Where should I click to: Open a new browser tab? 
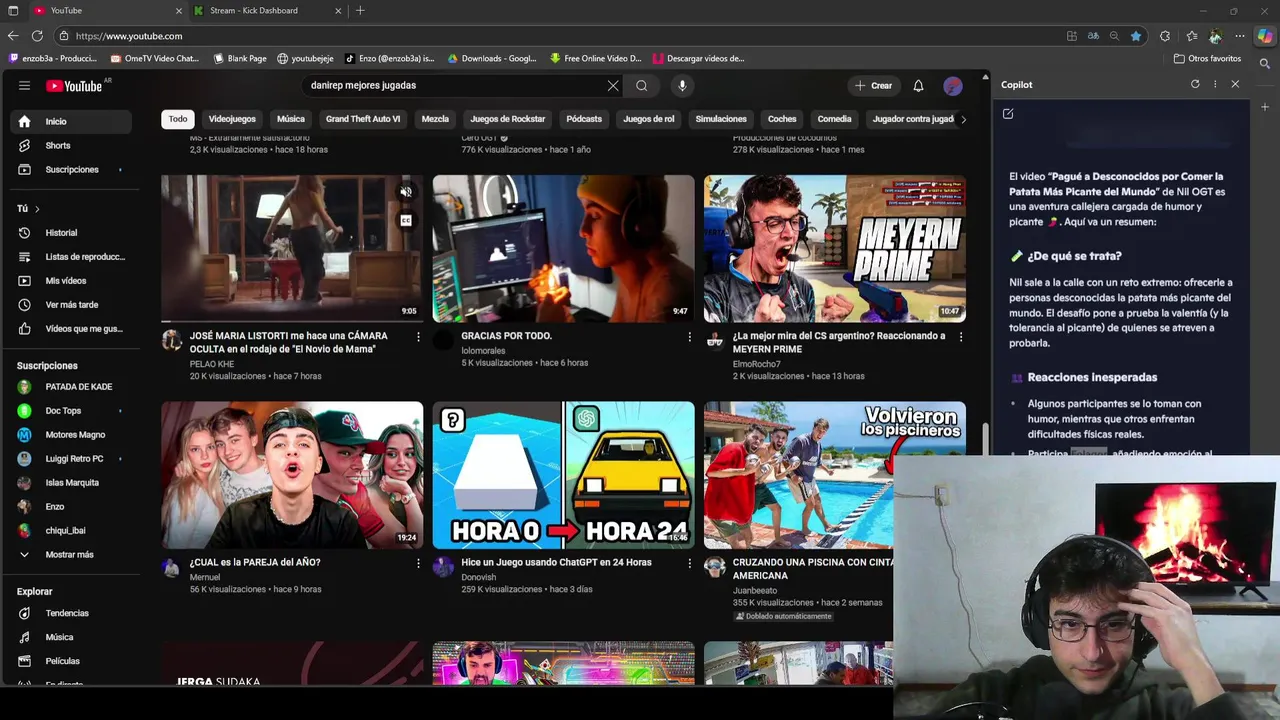click(360, 11)
